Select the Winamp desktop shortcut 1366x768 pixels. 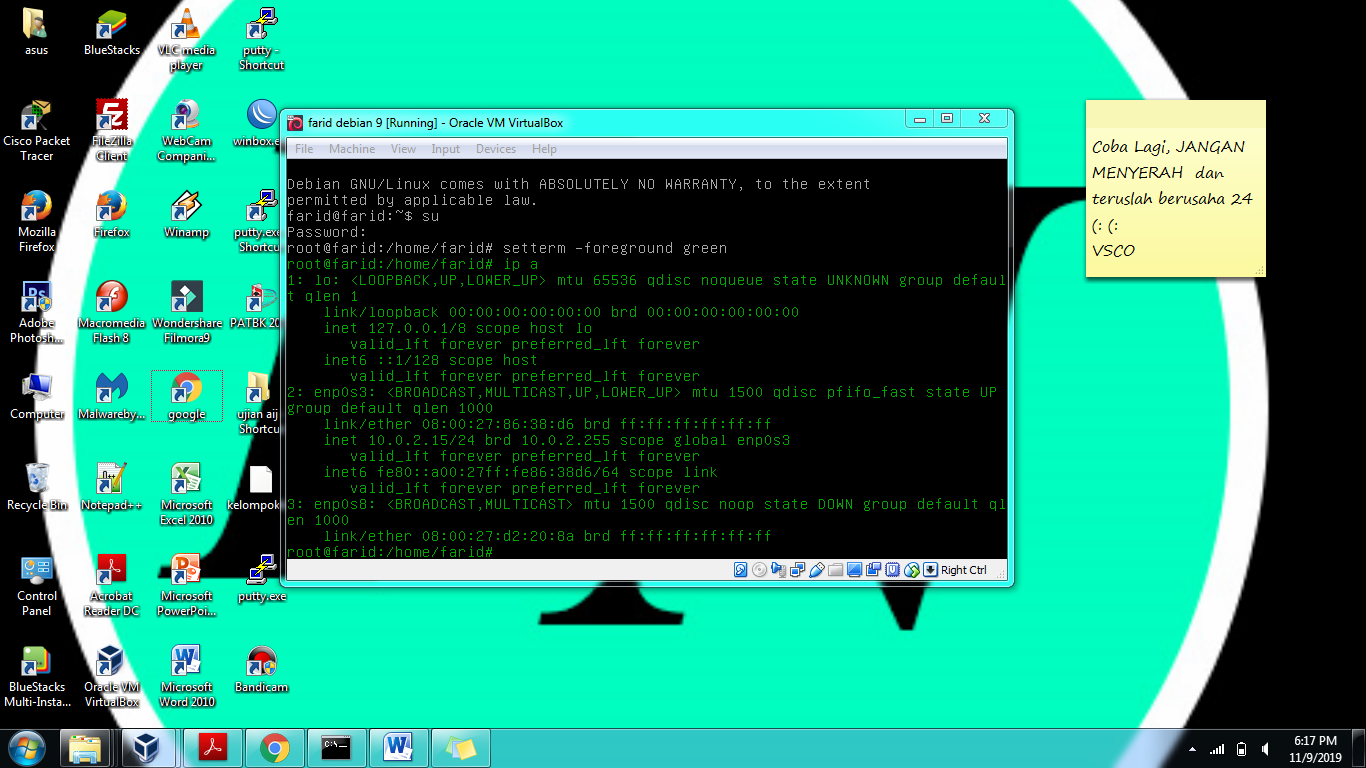tap(186, 214)
